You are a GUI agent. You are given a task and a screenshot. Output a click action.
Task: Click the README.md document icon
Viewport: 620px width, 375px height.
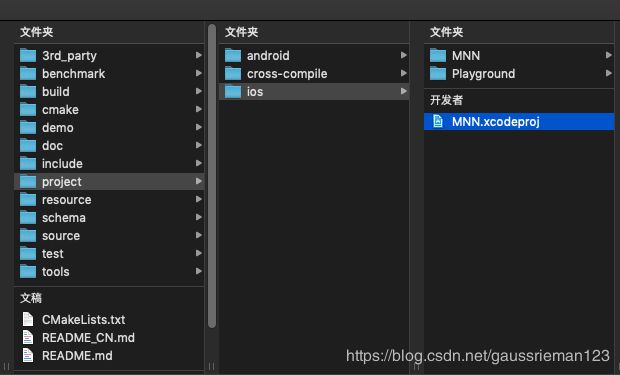point(28,355)
